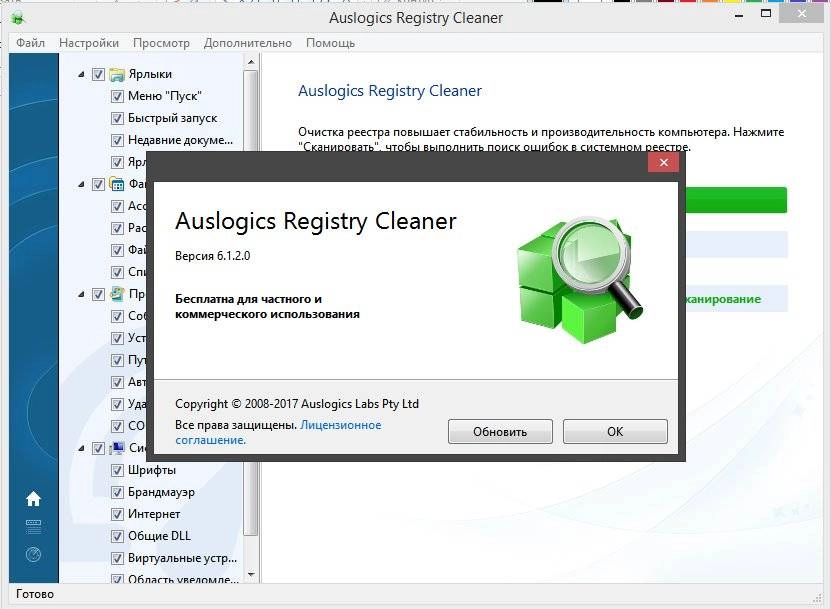This screenshot has height=609, width=831.
Task: Select the Интернет tree row label
Action: click(154, 514)
